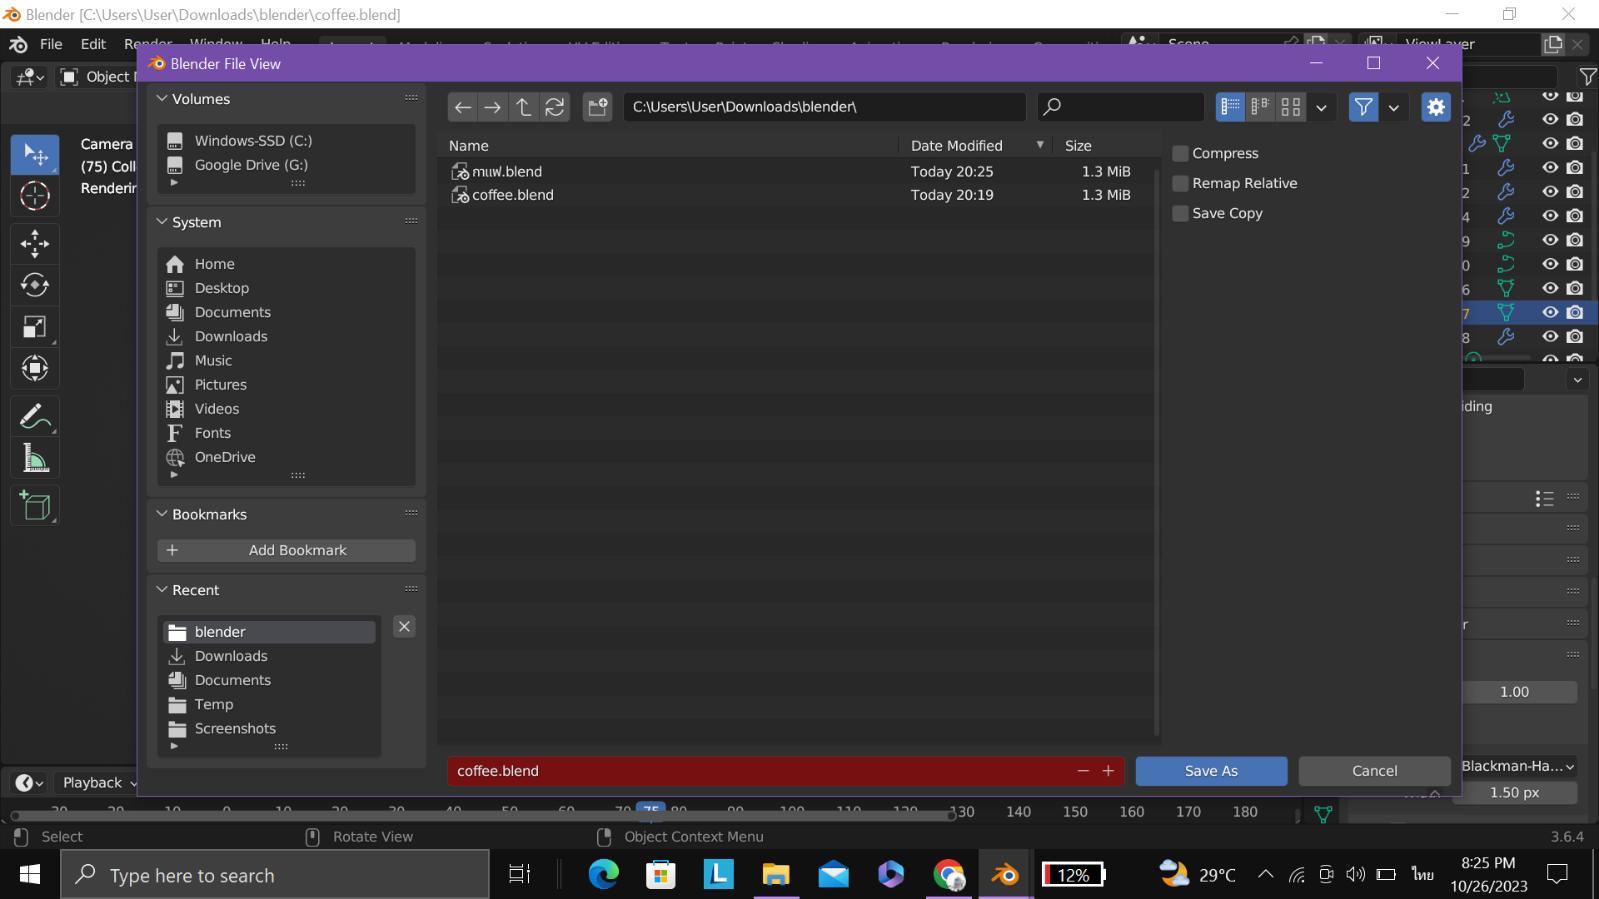Image resolution: width=1599 pixels, height=899 pixels.
Task: Toggle viewport visibility eye in highlighted outliner row
Action: coord(1550,313)
